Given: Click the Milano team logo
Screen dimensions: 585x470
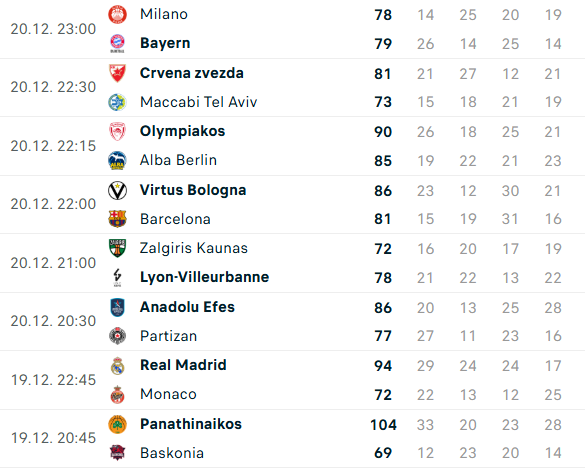Looking at the screenshot, I should [x=117, y=15].
